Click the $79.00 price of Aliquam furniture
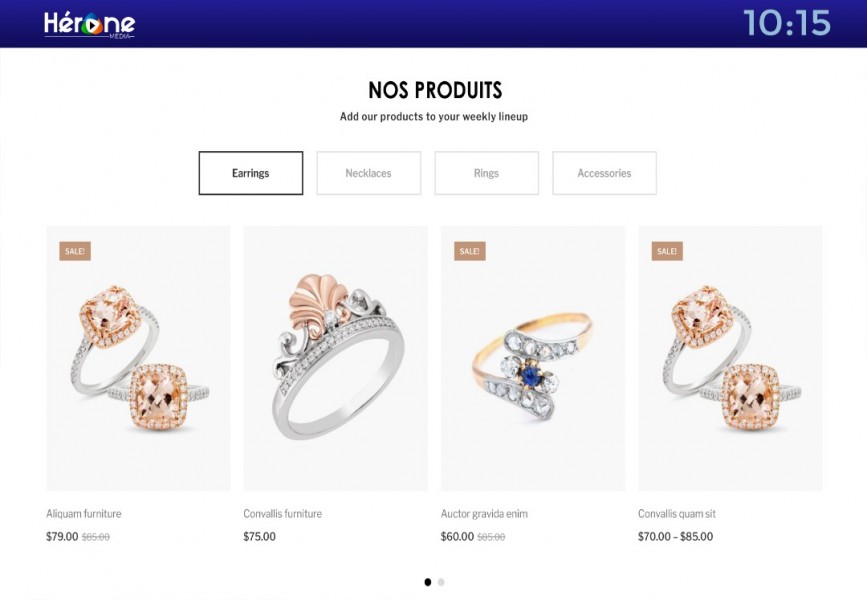Image resolution: width=867 pixels, height=600 pixels. coord(62,536)
